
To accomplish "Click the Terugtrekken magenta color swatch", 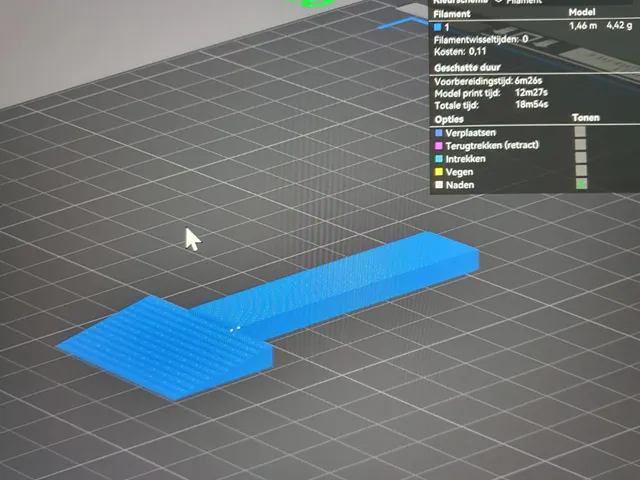I will coord(439,146).
